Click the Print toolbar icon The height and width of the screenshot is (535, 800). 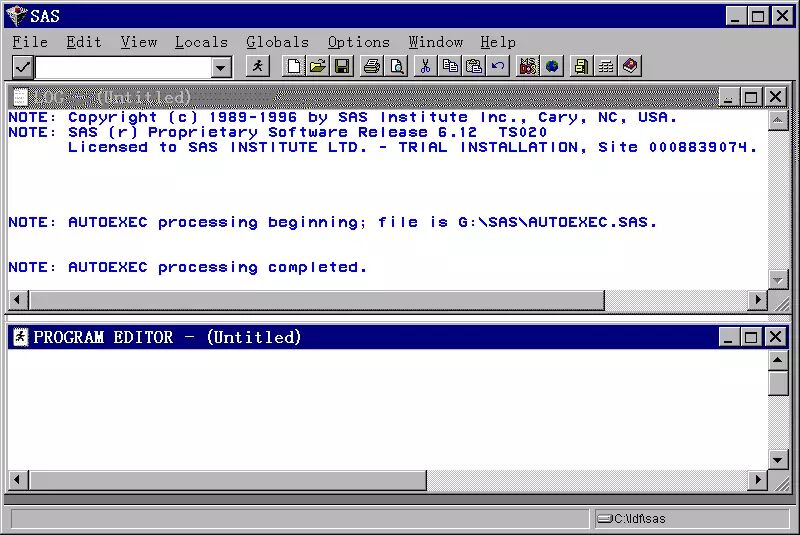point(372,66)
